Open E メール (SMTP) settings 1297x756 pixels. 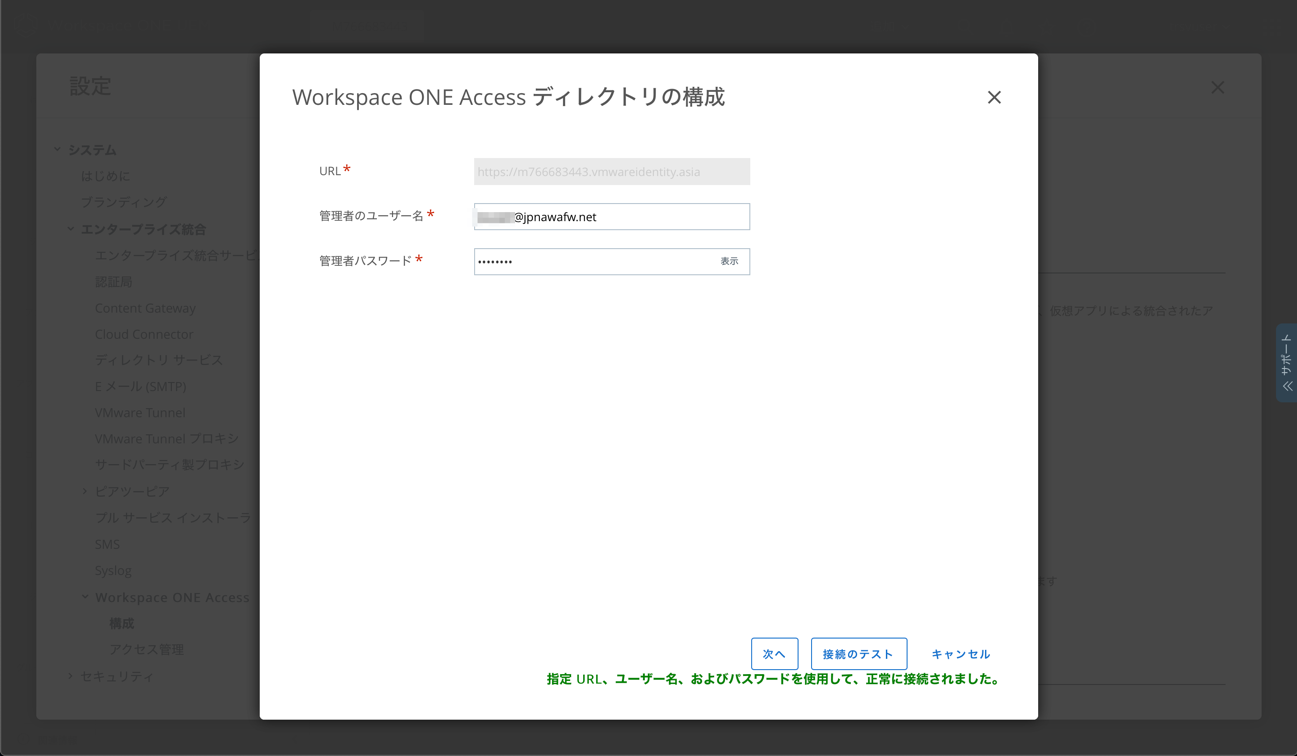pyautogui.click(x=140, y=386)
